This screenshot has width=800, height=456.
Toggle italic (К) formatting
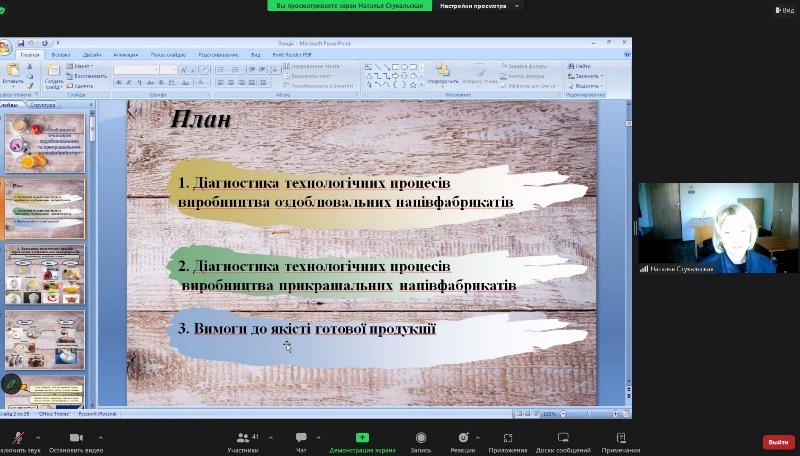(129, 82)
